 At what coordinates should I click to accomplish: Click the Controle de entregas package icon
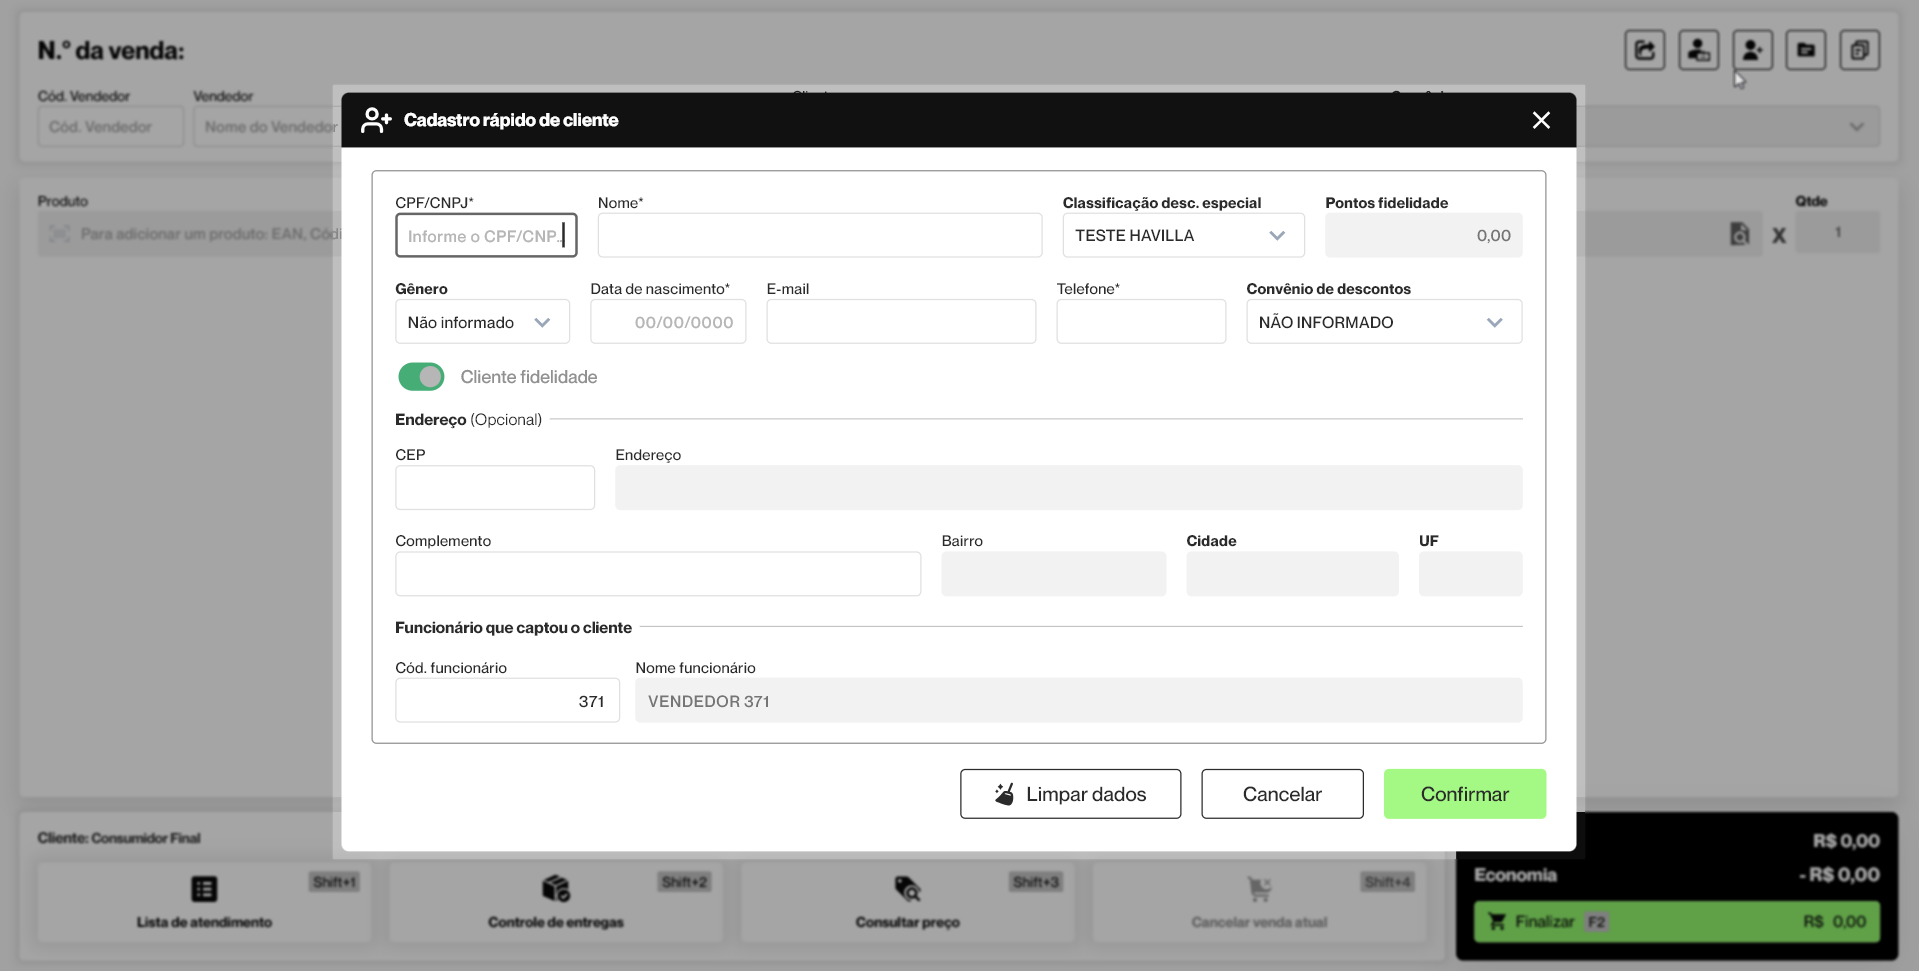556,888
